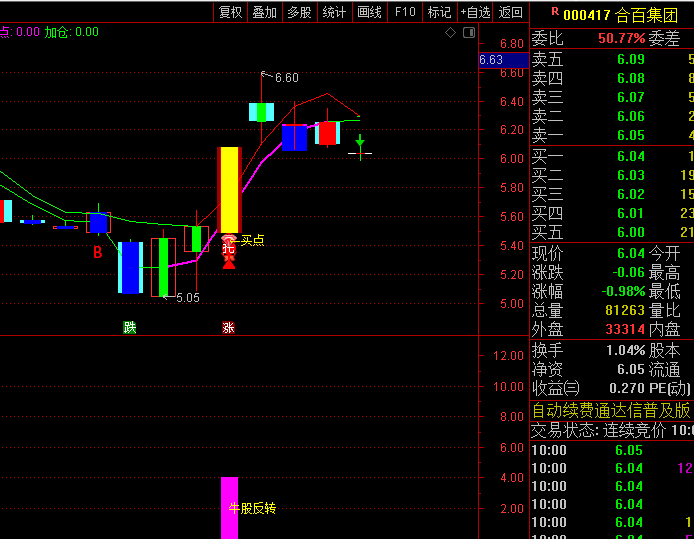Click the 5.05 low price label
This screenshot has width=694, height=539.
pos(188,298)
